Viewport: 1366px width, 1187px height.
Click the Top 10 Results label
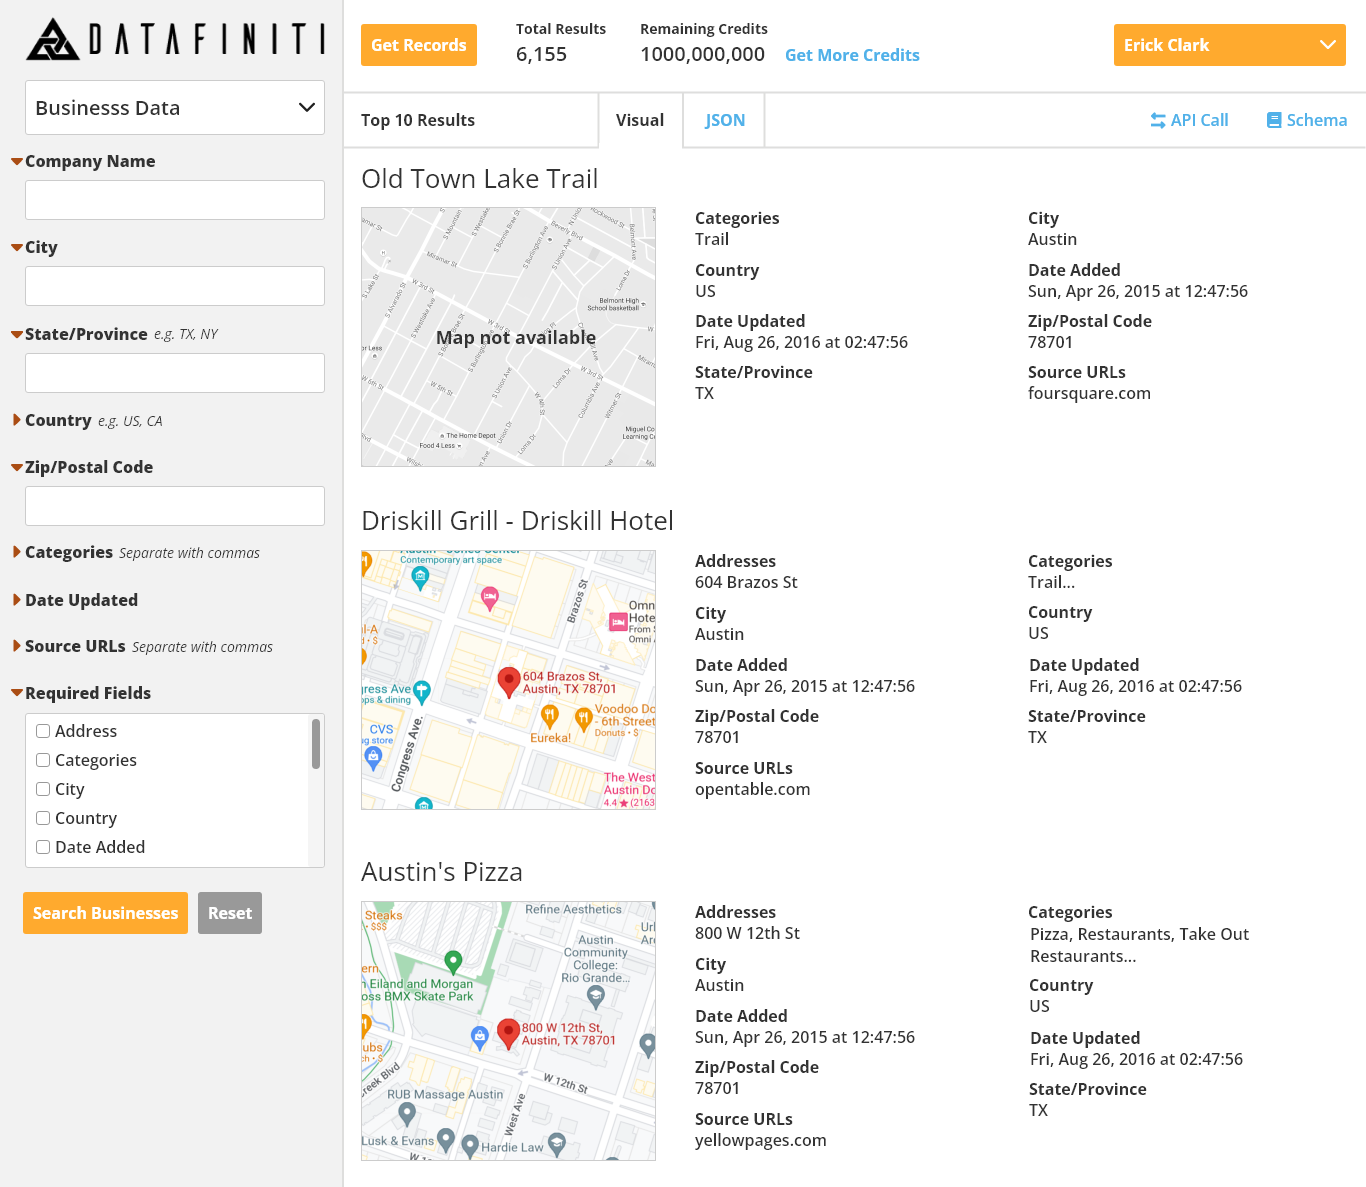(x=418, y=120)
